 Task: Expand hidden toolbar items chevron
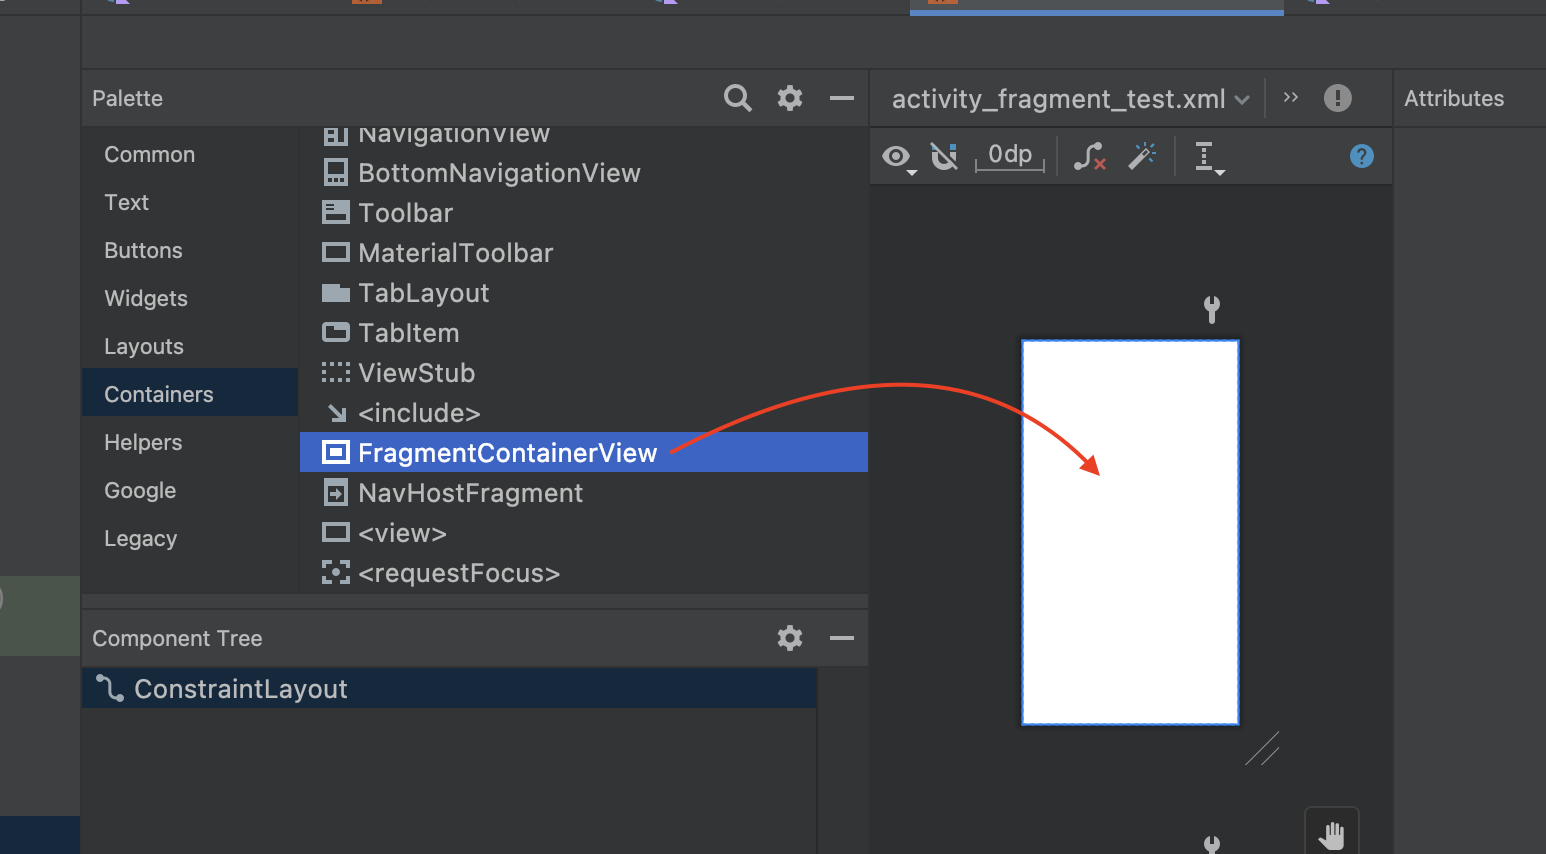point(1291,97)
